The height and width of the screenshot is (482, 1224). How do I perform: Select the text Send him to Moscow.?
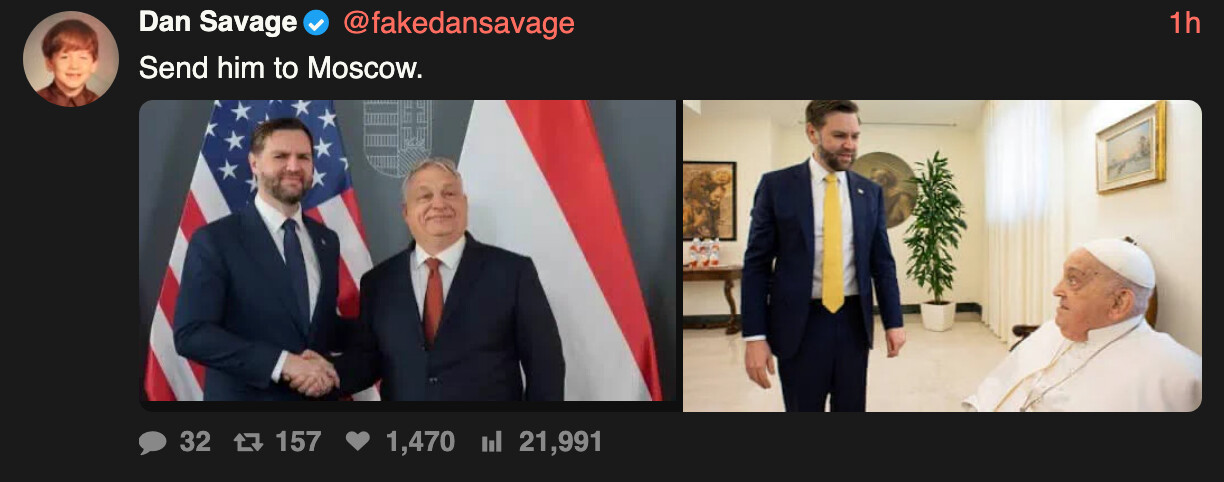click(x=281, y=68)
